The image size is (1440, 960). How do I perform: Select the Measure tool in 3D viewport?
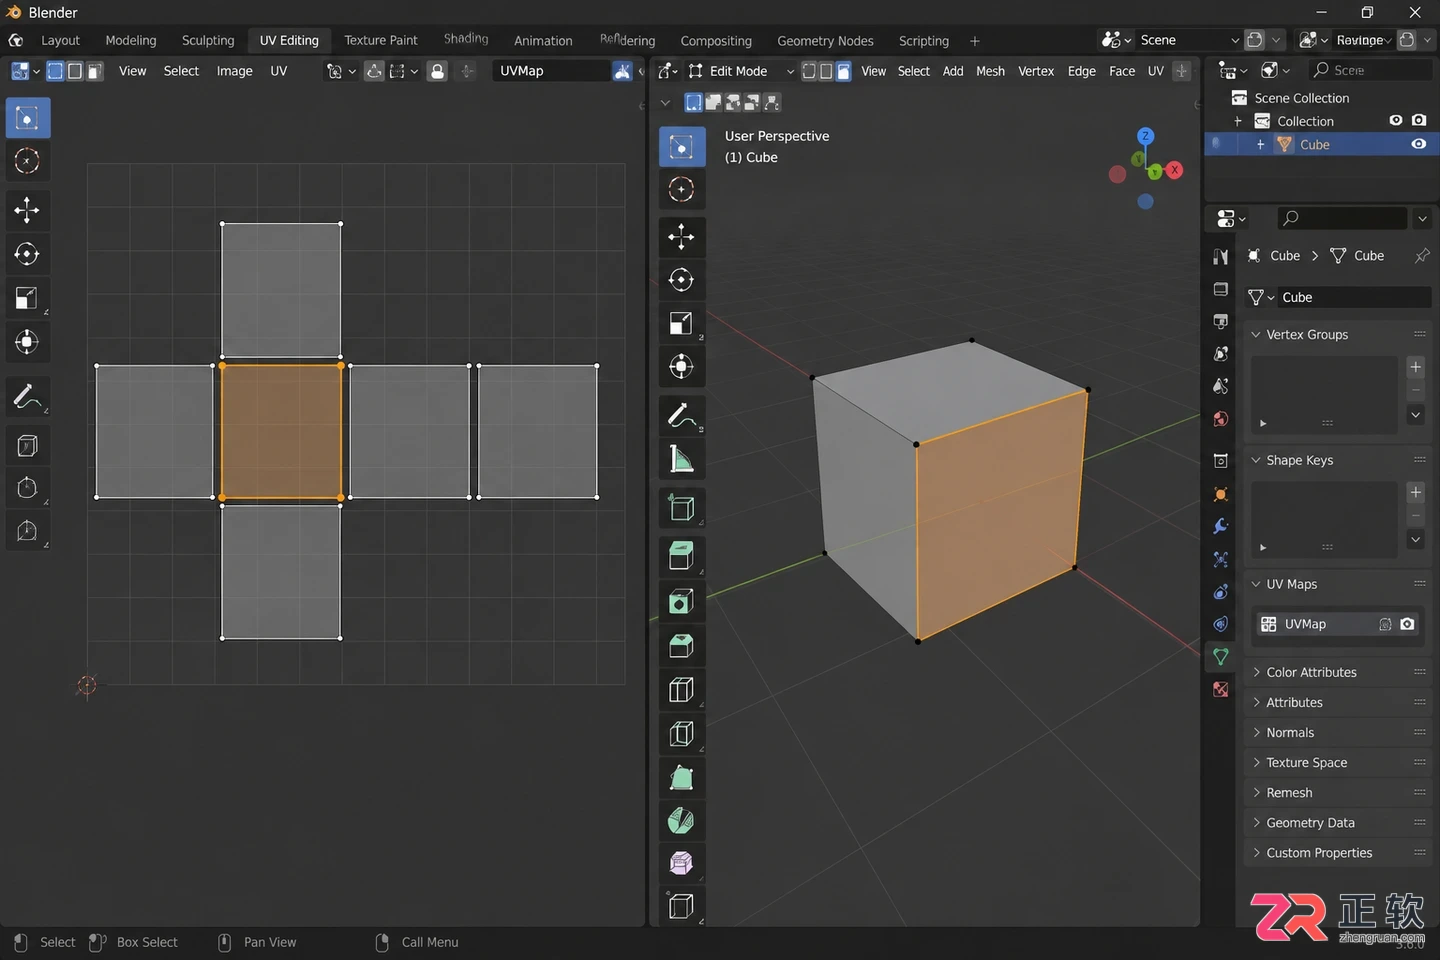coord(681,459)
